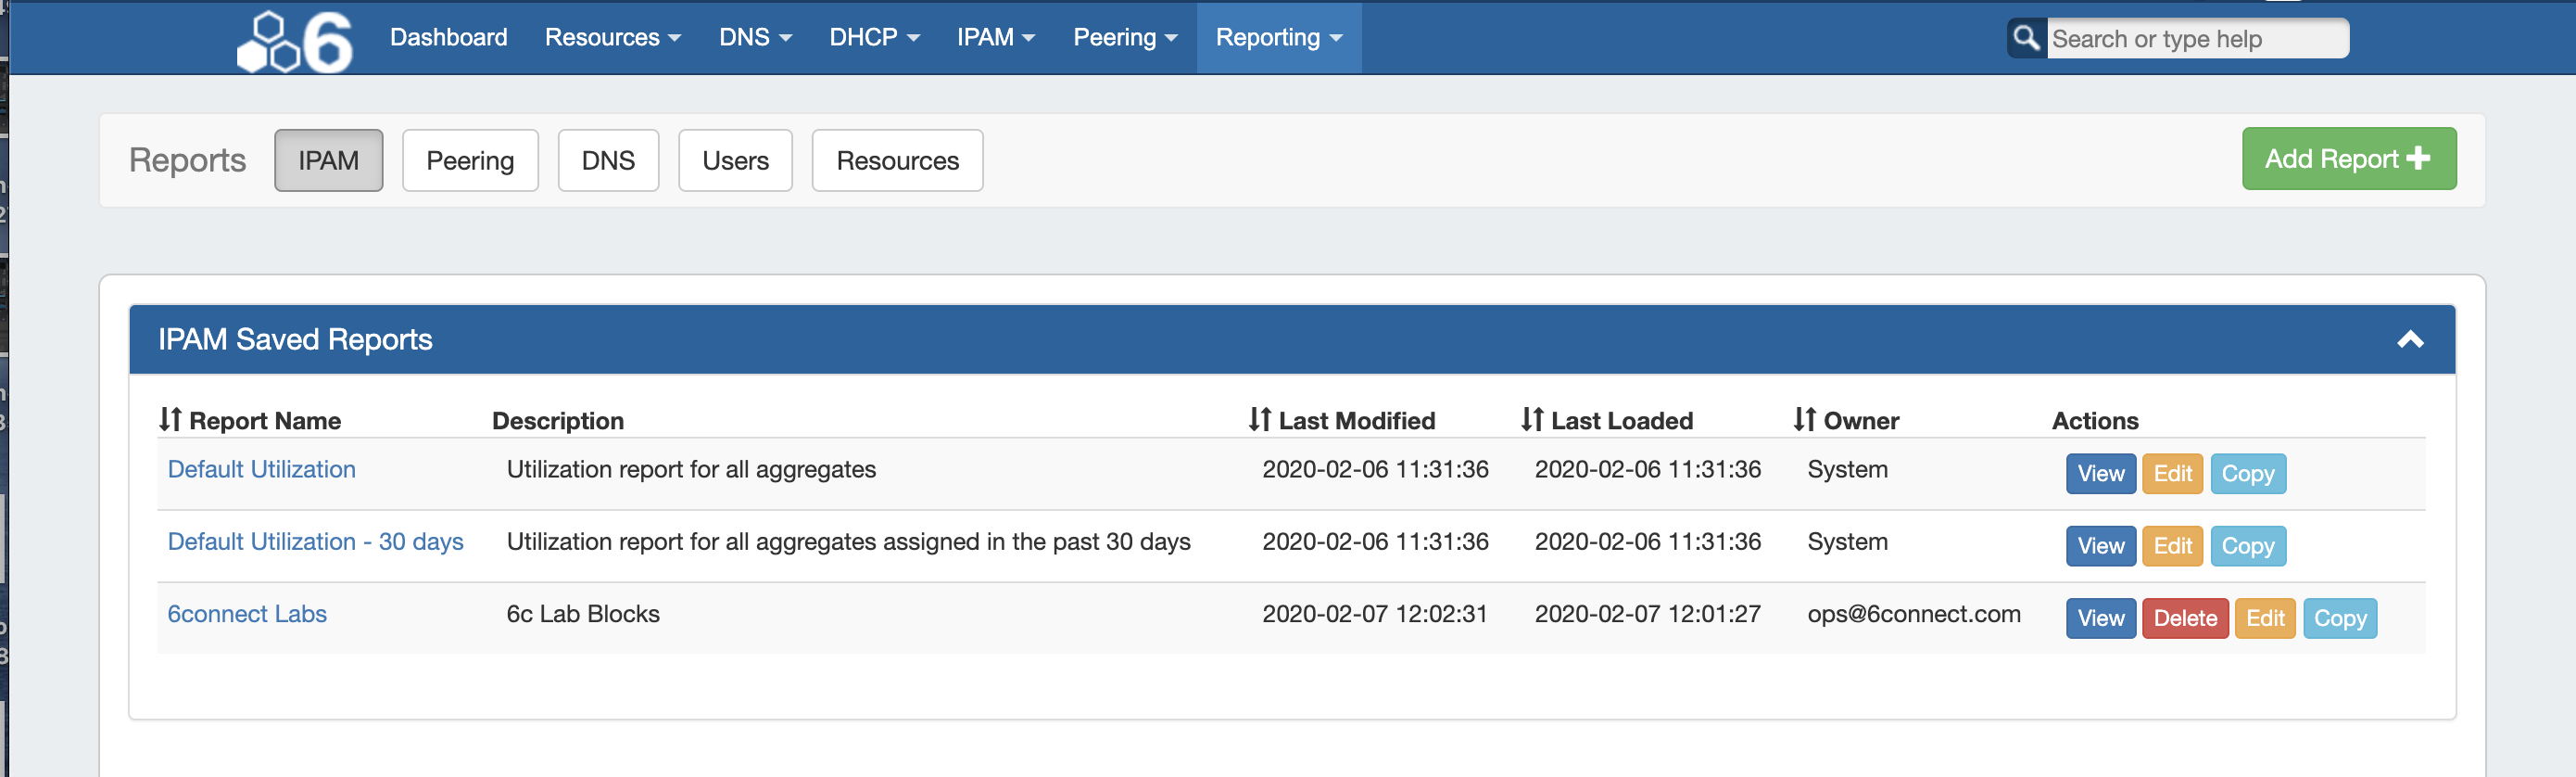
Task: Collapse the IPAM Saved Reports panel
Action: pyautogui.click(x=2410, y=340)
